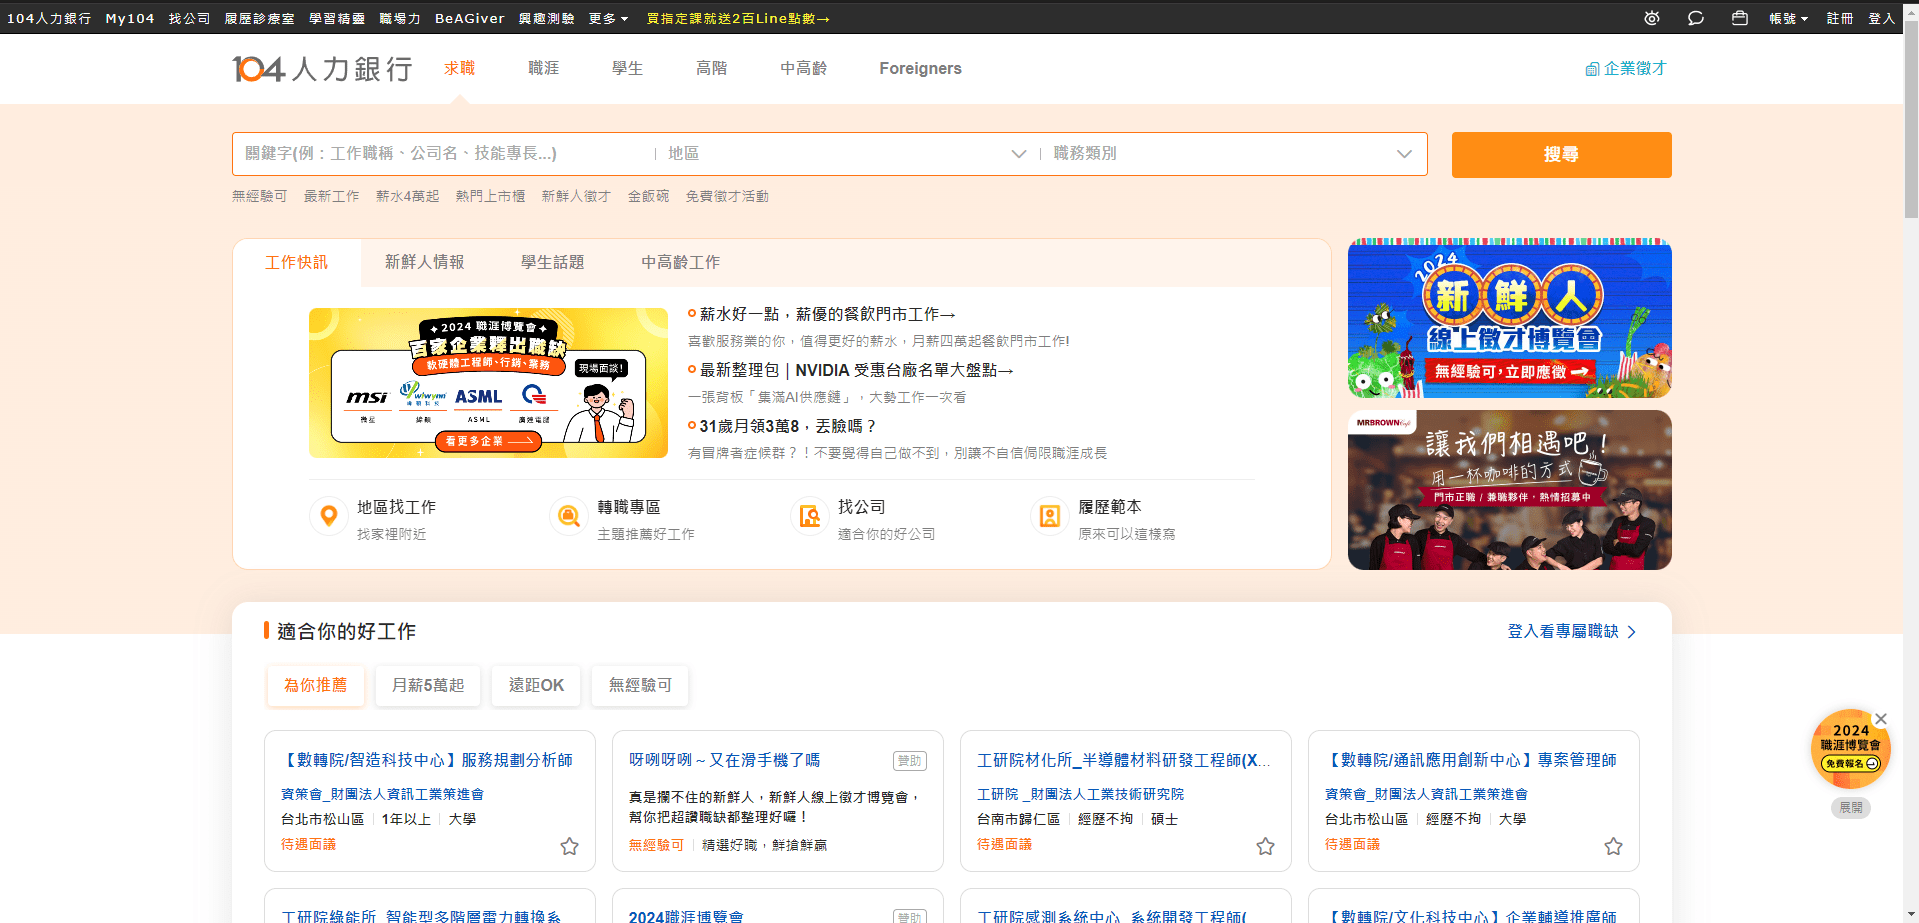Click the 展開 expand button
Screen dimensions: 1919x923
pyautogui.click(x=1851, y=807)
